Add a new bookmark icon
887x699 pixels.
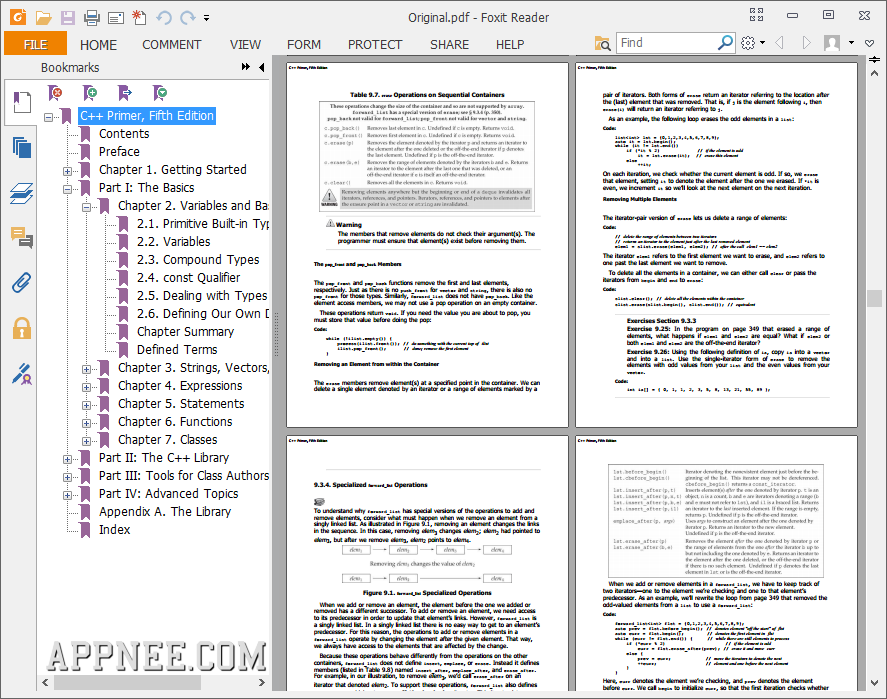pyautogui.click(x=89, y=93)
